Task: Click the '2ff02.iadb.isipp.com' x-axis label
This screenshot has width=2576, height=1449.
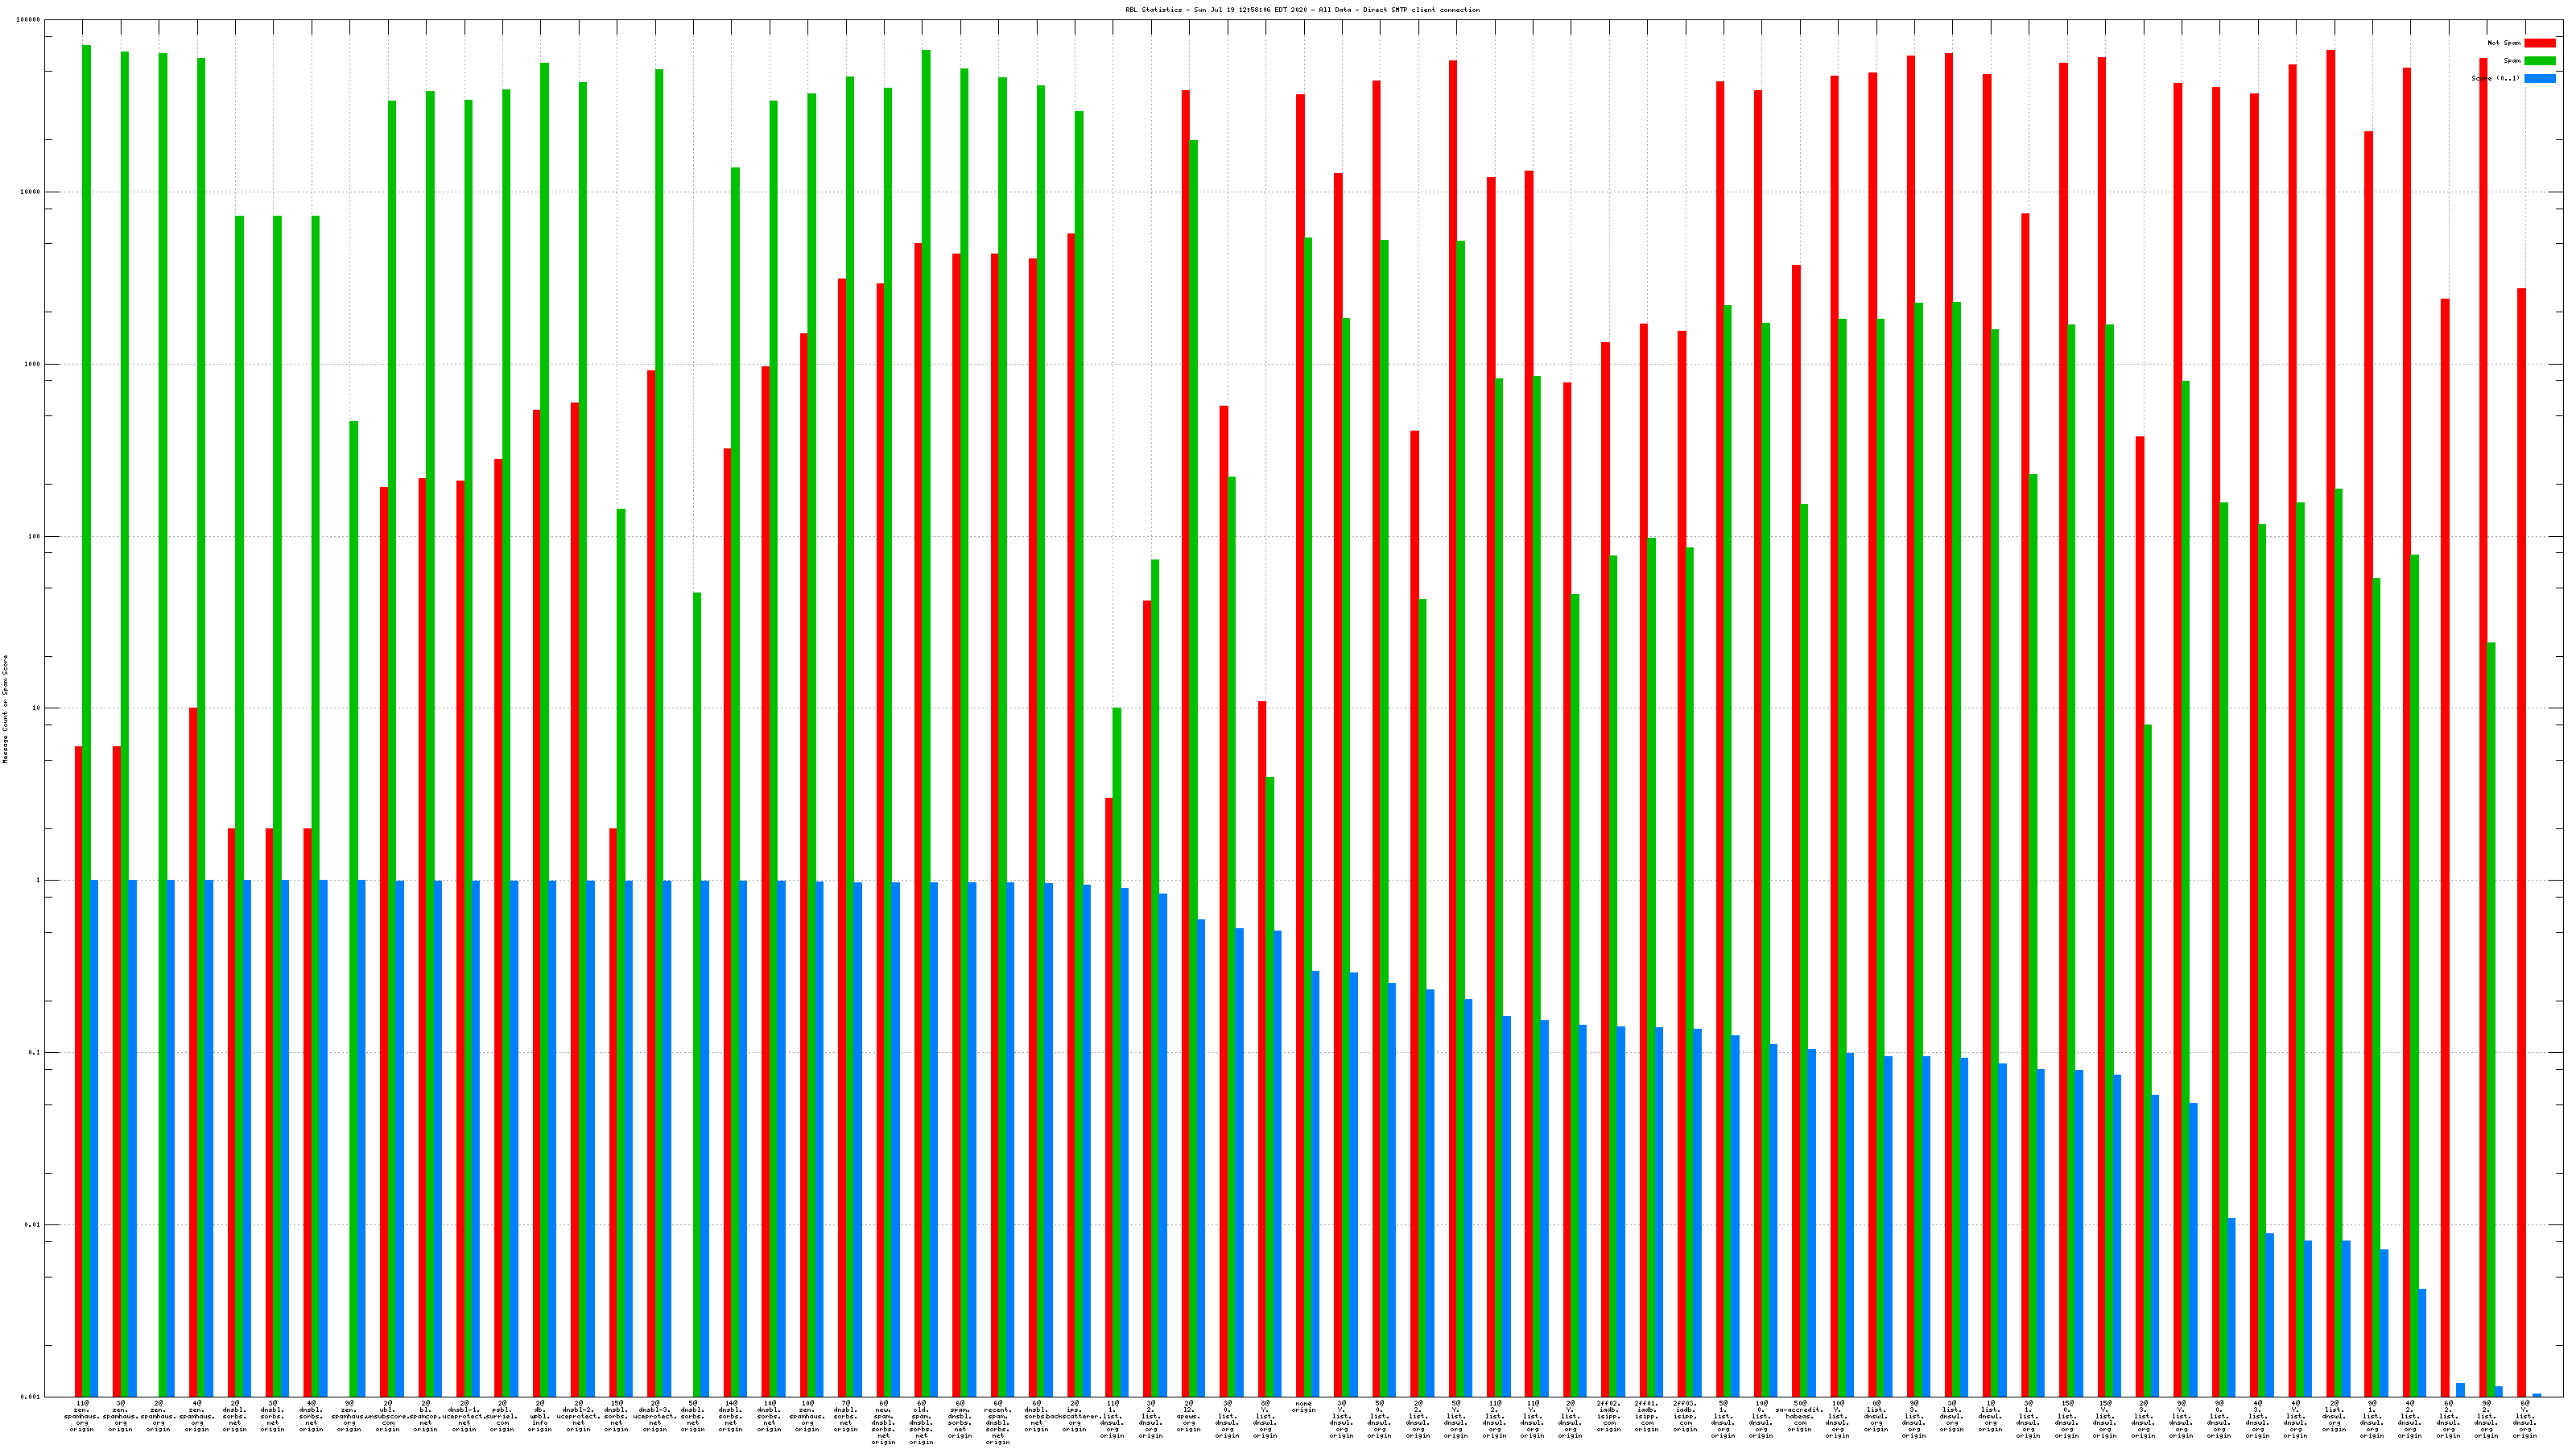Action: tap(1608, 1415)
